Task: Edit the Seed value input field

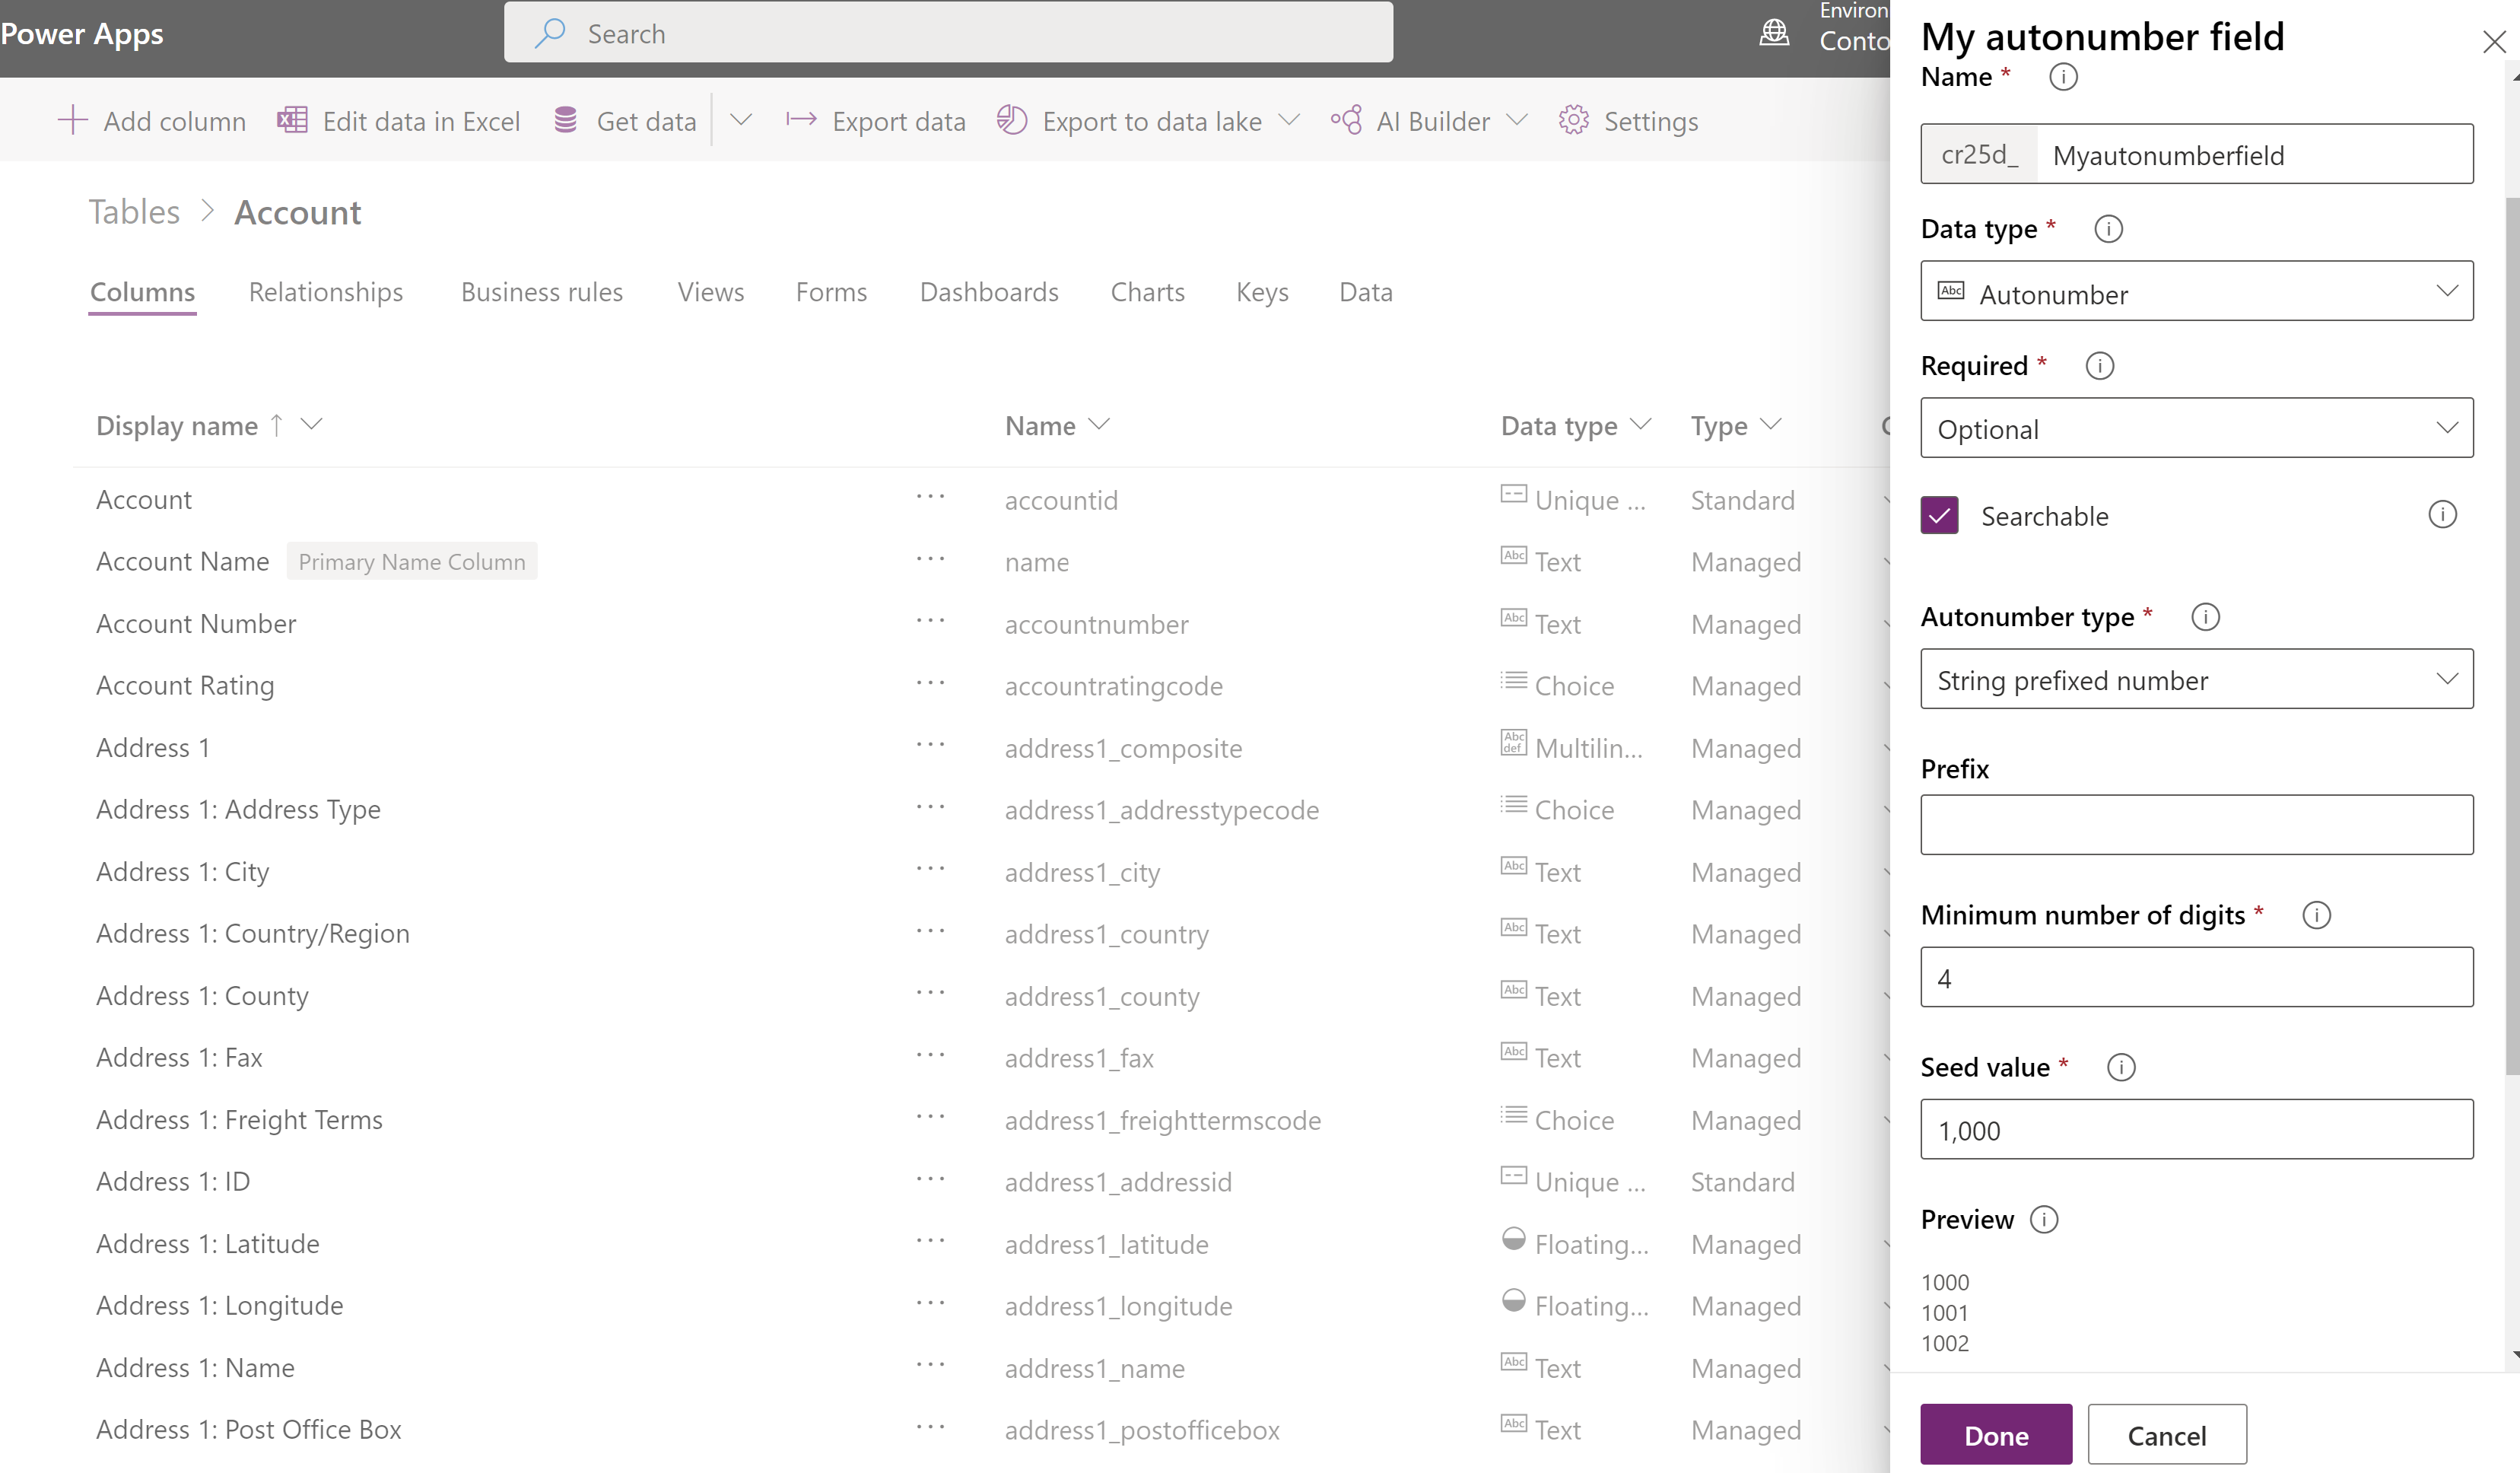Action: (x=2197, y=1129)
